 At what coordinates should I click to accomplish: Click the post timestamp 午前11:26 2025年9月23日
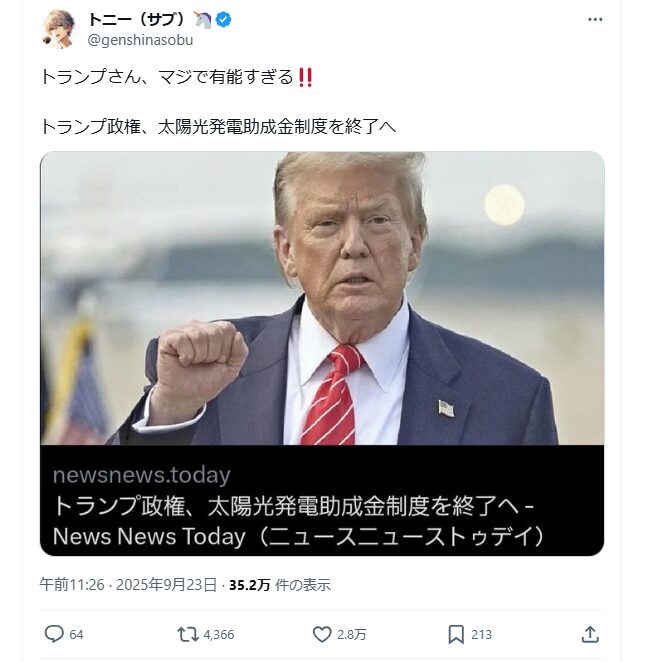(128, 585)
